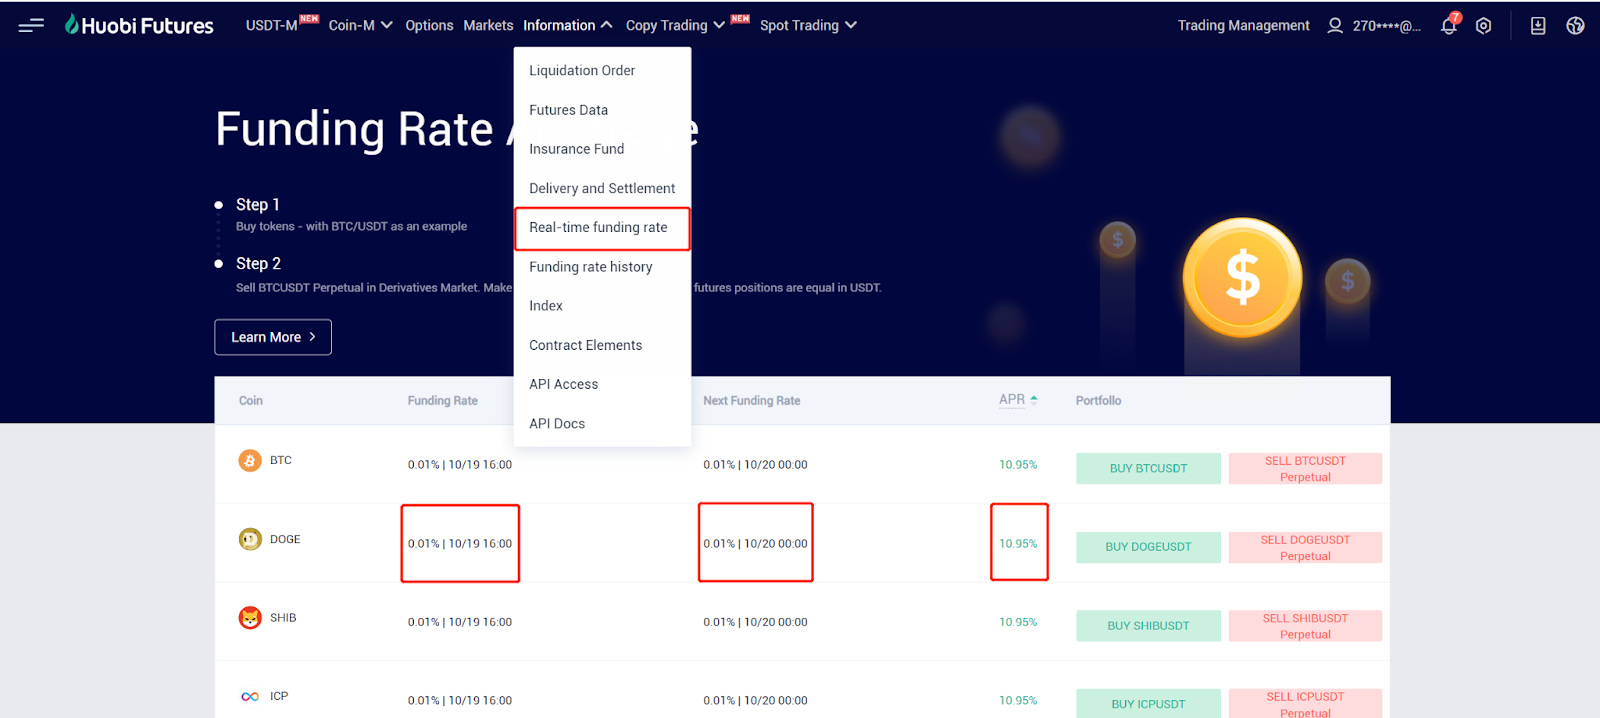The image size is (1600, 718).
Task: Click the download app icon
Action: (x=1538, y=26)
